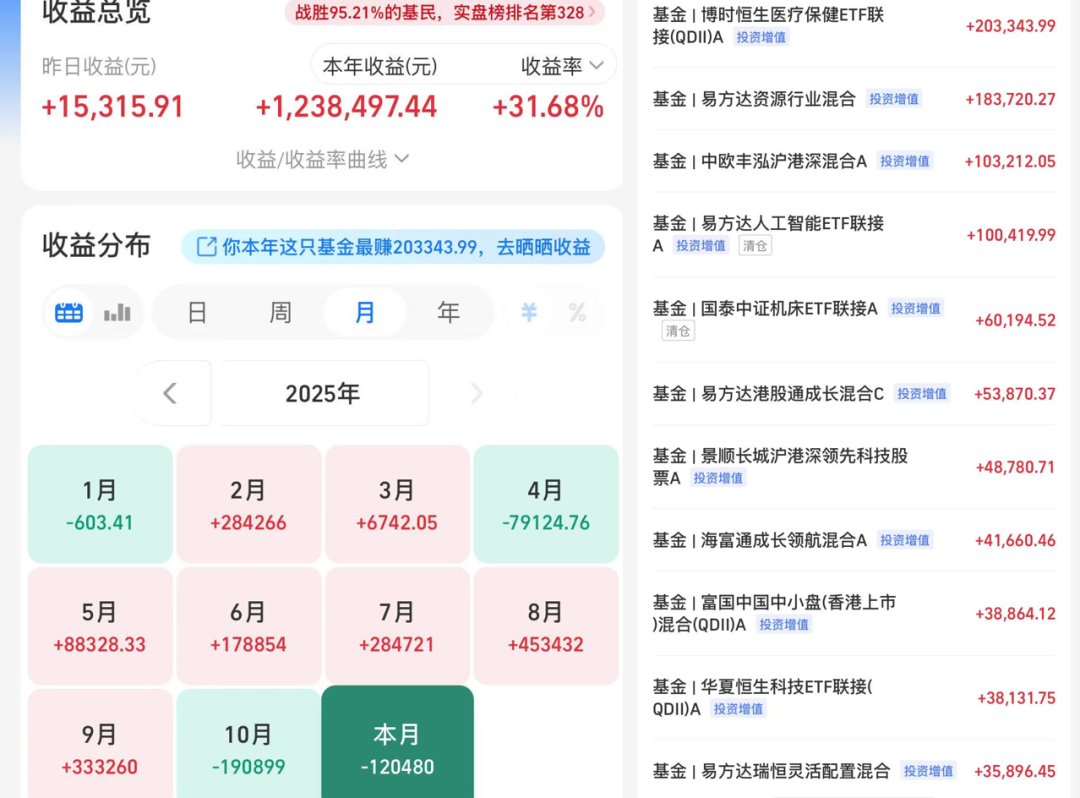
Task: Toggle yuan amount display mode
Action: [x=529, y=313]
